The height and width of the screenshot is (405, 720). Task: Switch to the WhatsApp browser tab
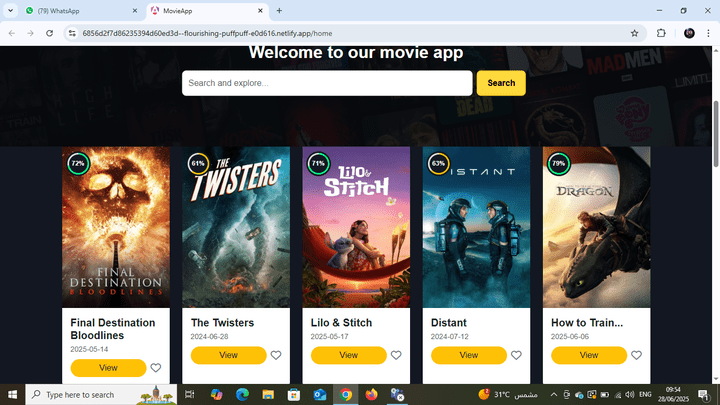pos(81,11)
